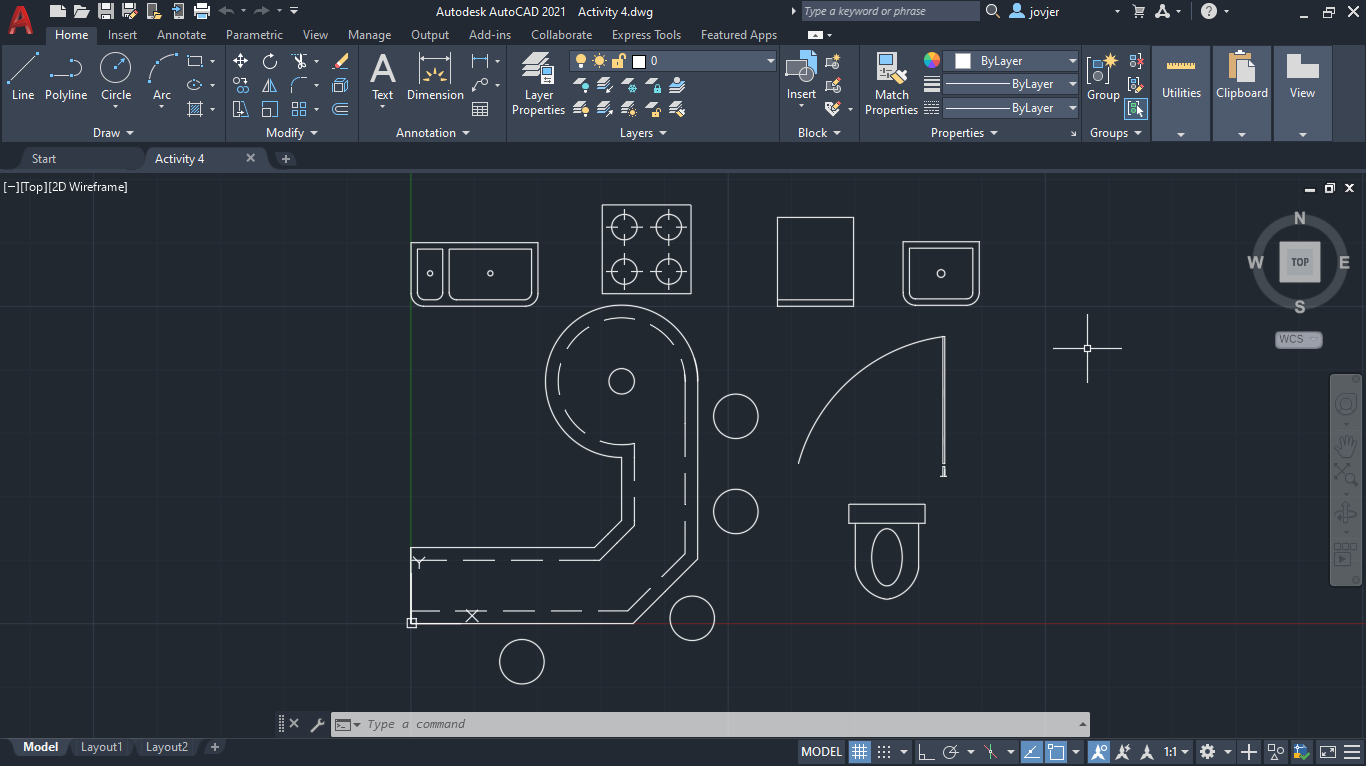Choose the Arc tool
The image size is (1366, 766).
coord(162,78)
